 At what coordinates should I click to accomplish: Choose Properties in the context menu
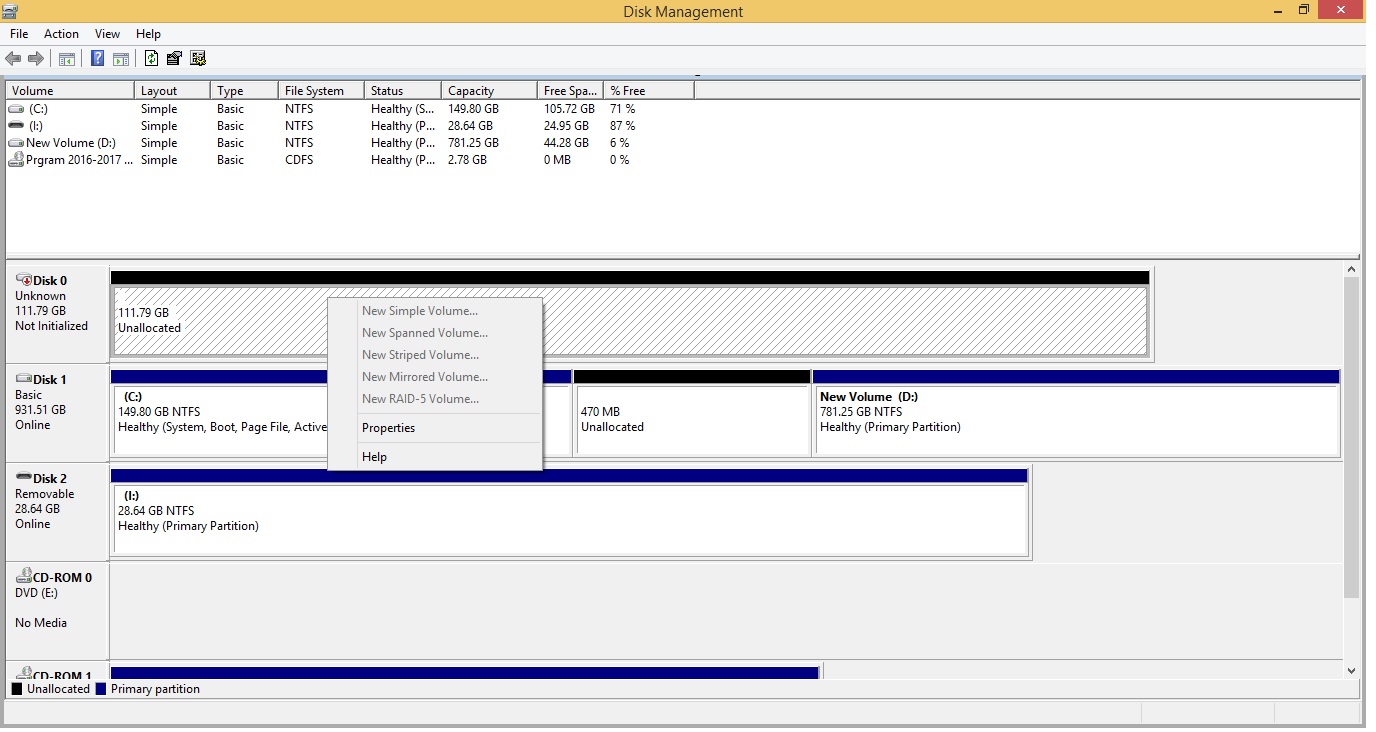pyautogui.click(x=388, y=428)
